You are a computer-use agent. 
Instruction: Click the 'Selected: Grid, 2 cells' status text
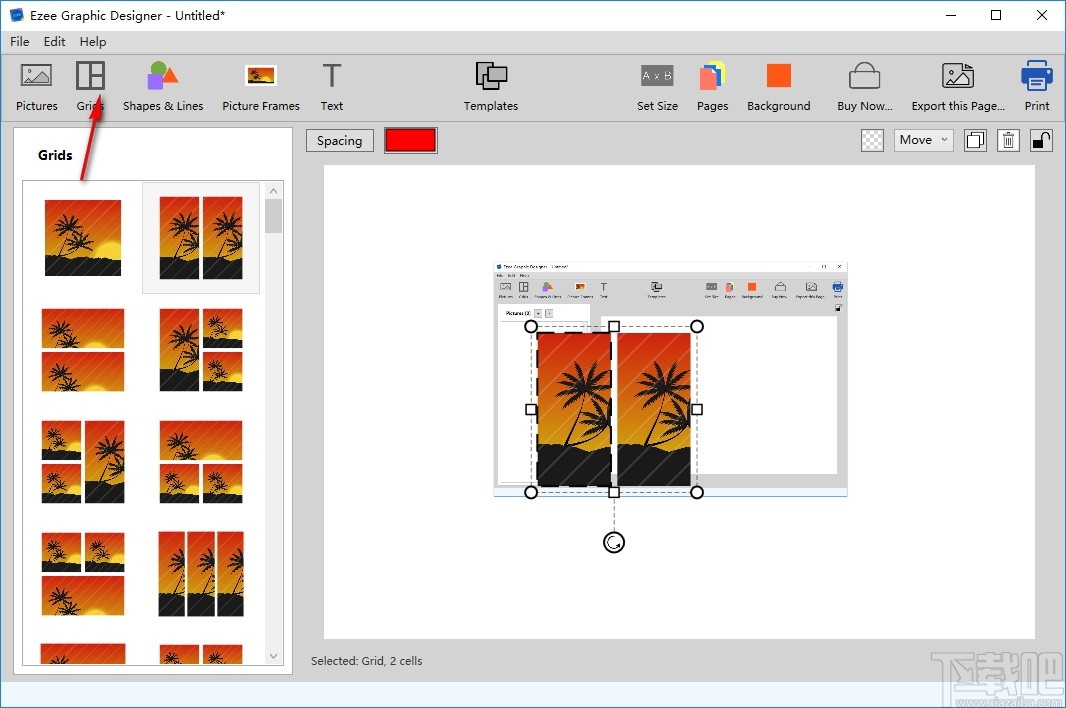point(366,660)
